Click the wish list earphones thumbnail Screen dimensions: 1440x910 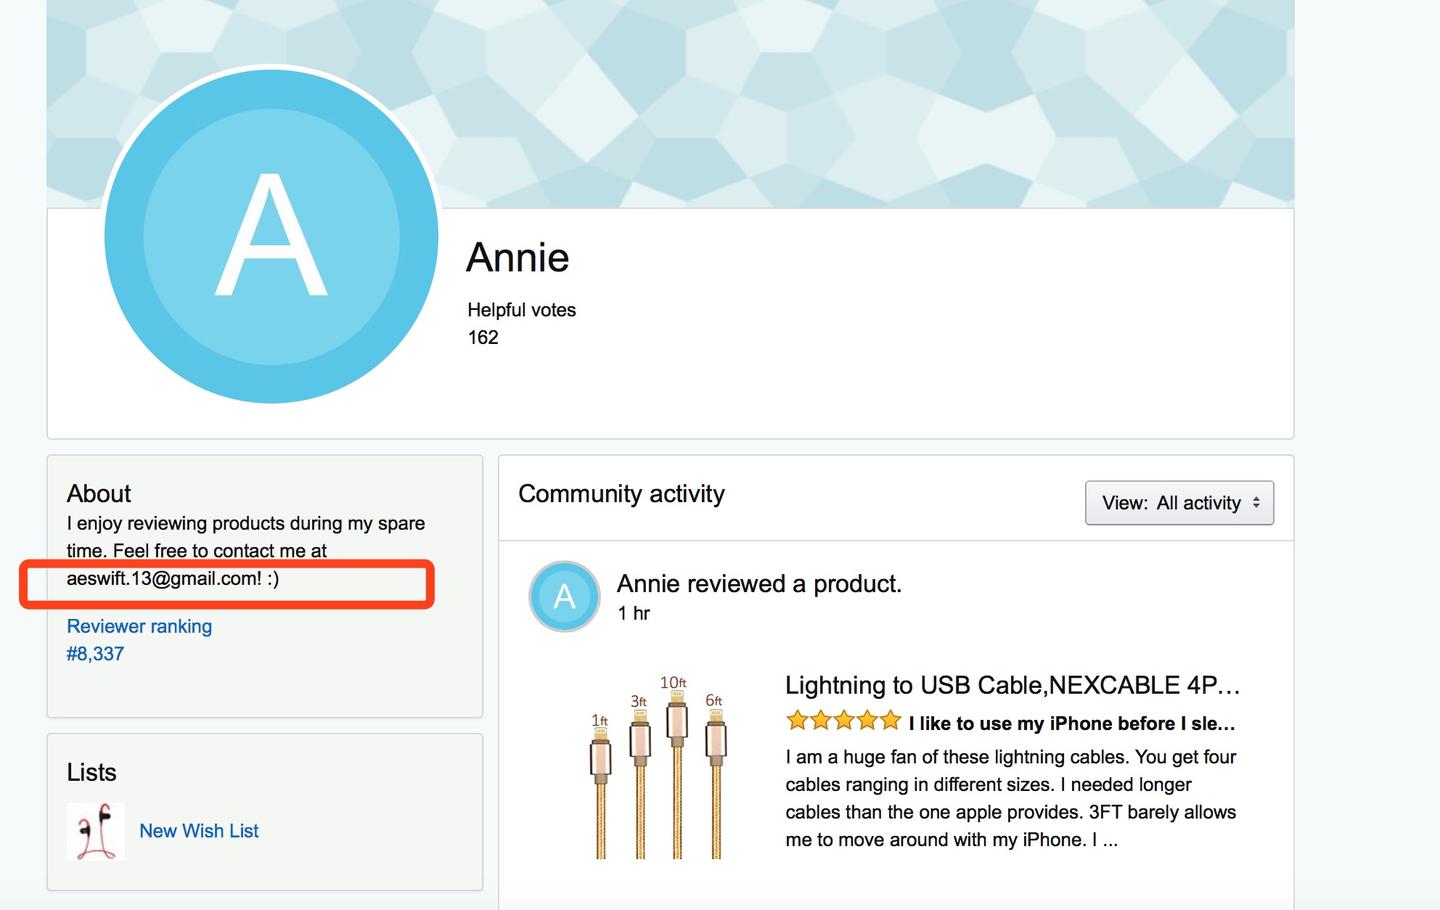[x=96, y=831]
